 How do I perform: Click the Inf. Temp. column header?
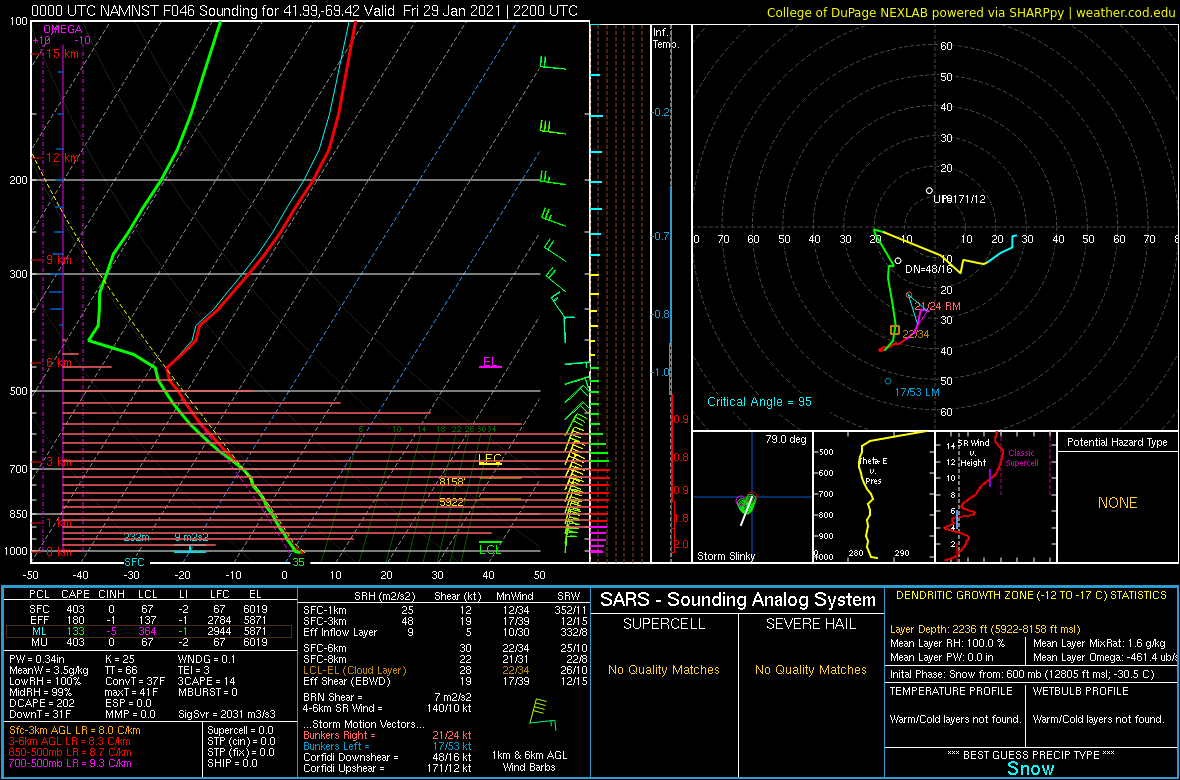tap(666, 38)
